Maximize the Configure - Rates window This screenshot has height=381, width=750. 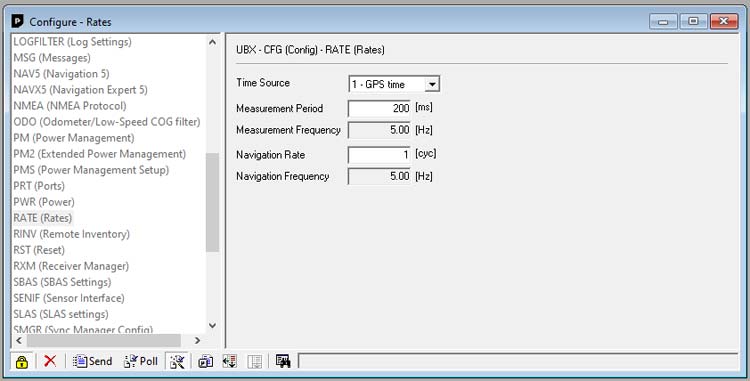(693, 21)
